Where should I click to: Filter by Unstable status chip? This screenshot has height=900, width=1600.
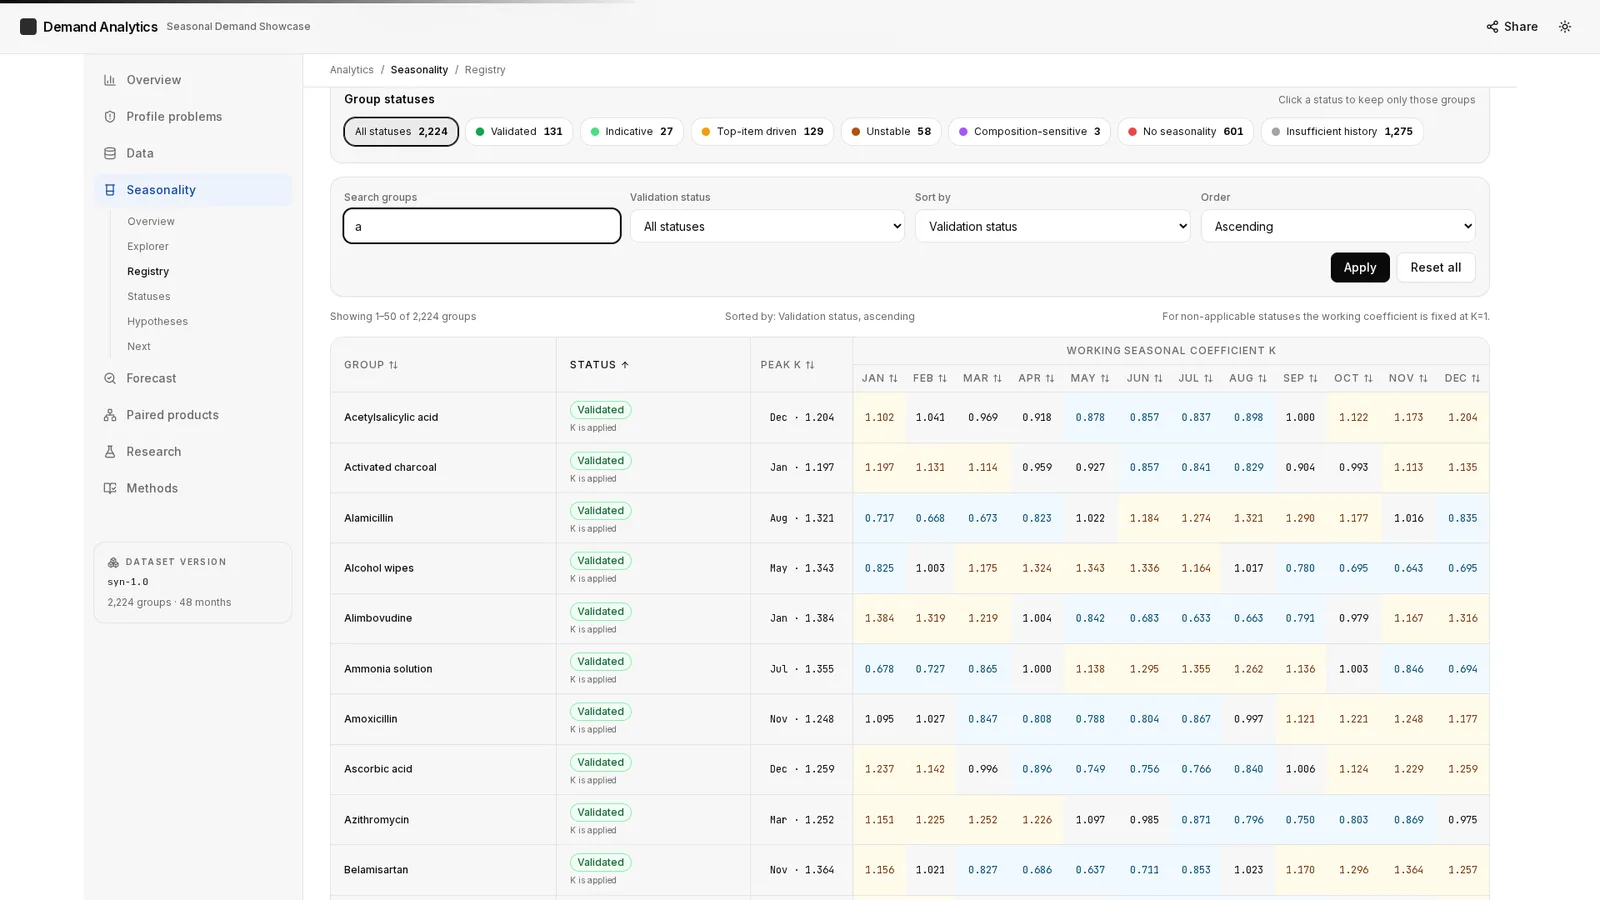891,132
